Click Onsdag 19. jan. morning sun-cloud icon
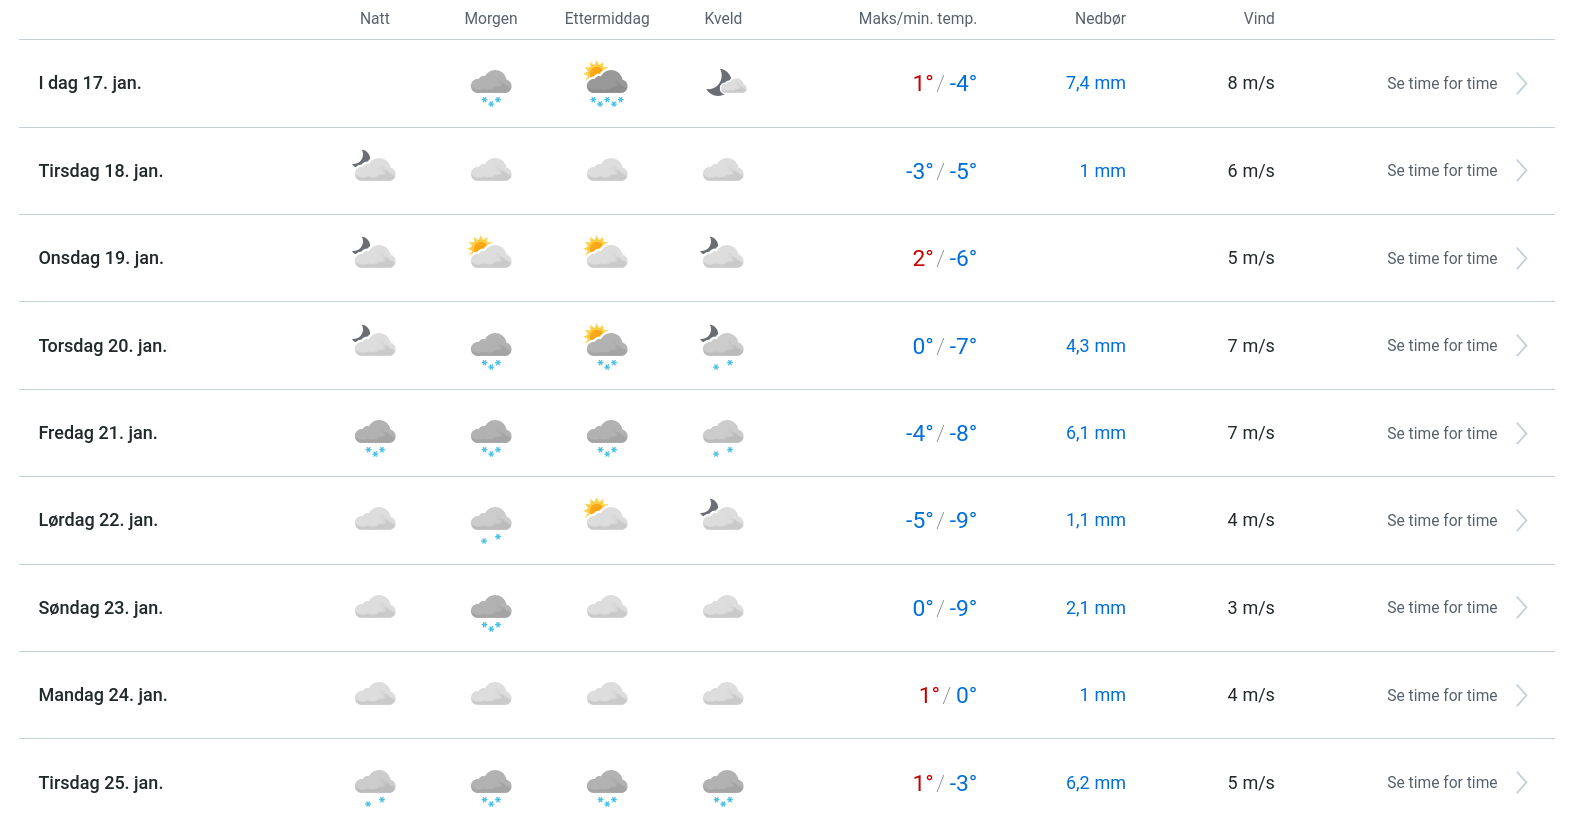 click(490, 253)
